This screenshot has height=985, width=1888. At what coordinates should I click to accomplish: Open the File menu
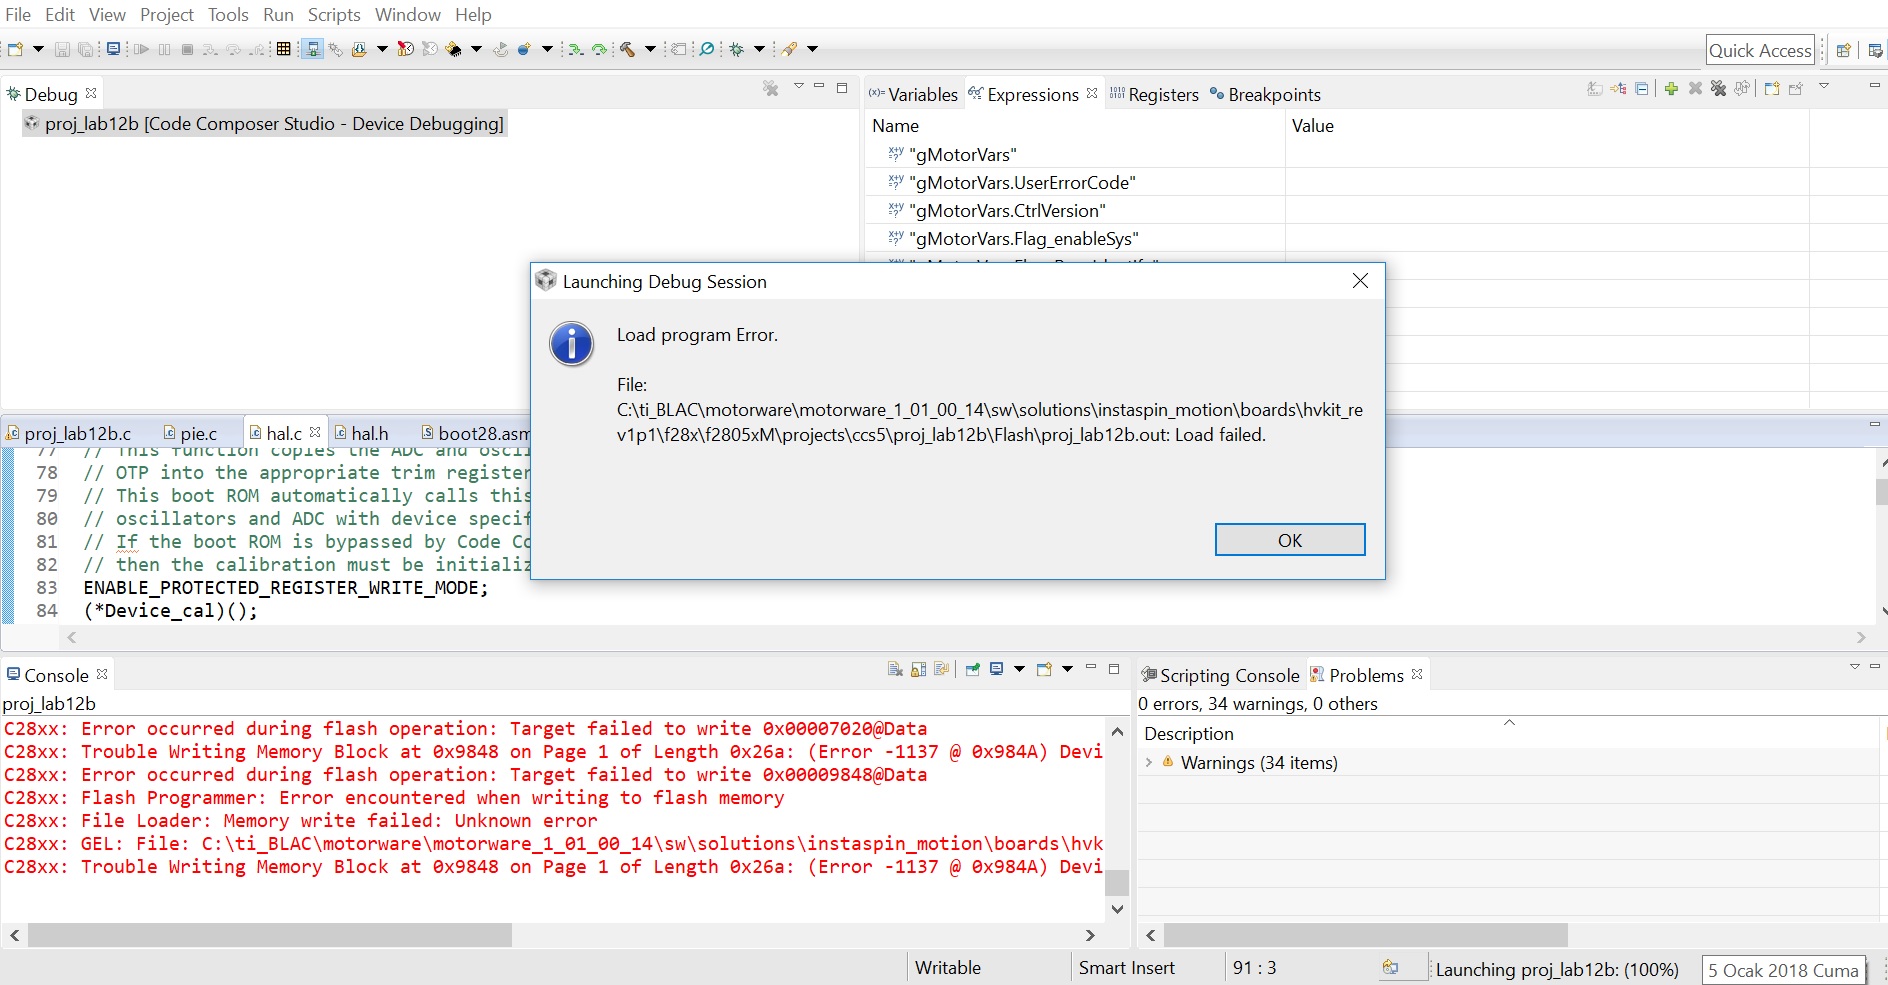(18, 15)
